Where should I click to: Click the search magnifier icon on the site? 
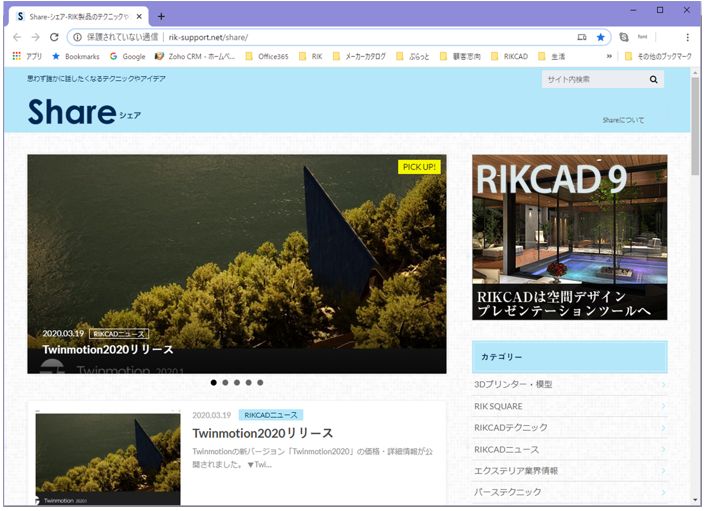point(653,79)
